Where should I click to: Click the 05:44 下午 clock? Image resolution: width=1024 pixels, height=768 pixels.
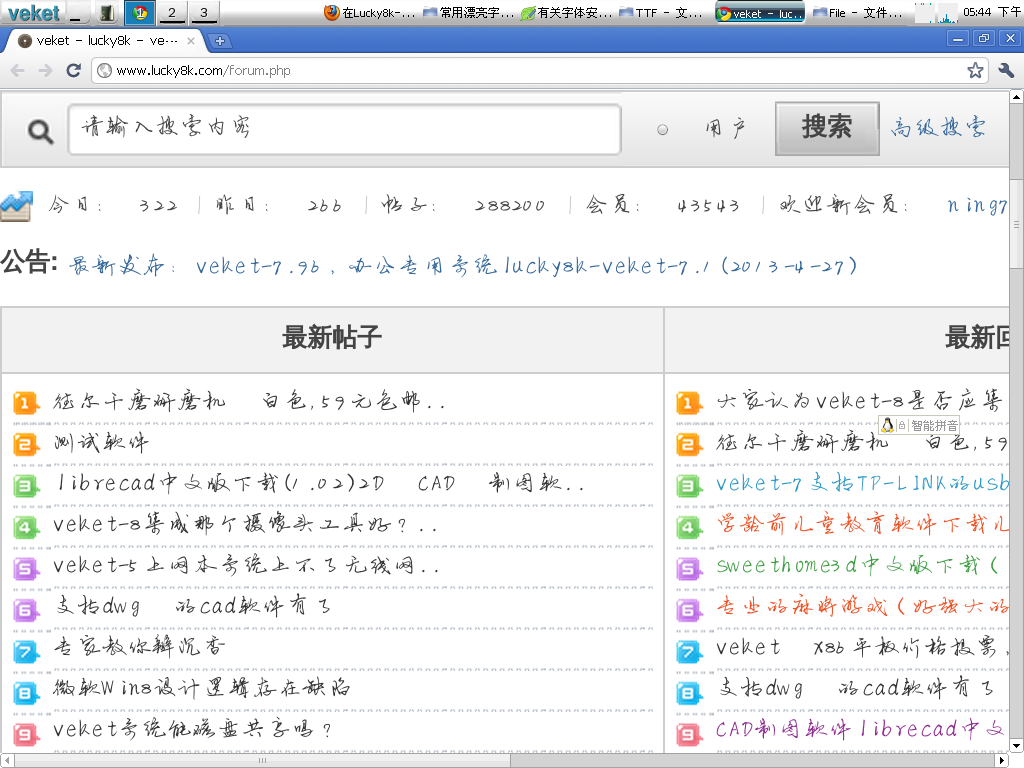coord(991,12)
